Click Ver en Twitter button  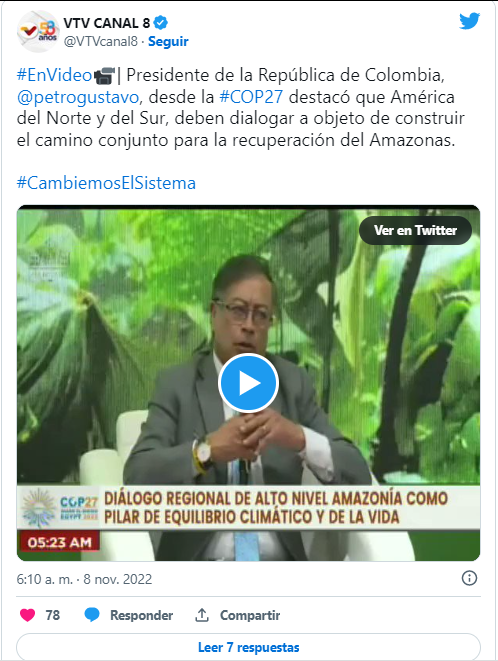point(415,230)
